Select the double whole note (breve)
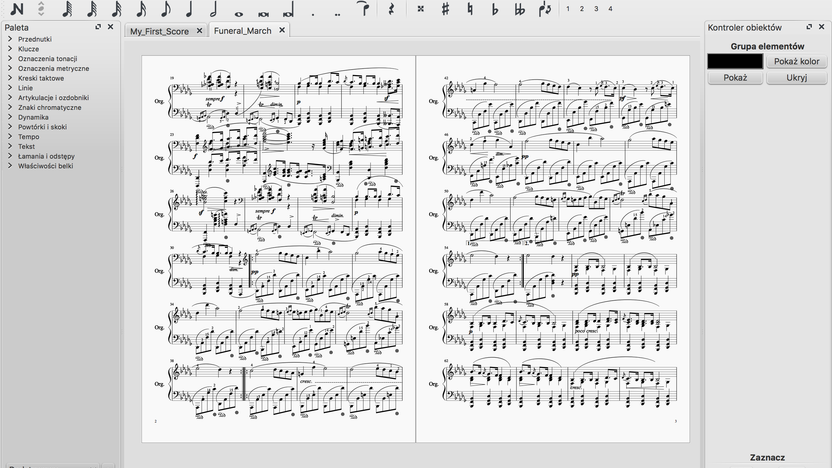 [x=263, y=14]
